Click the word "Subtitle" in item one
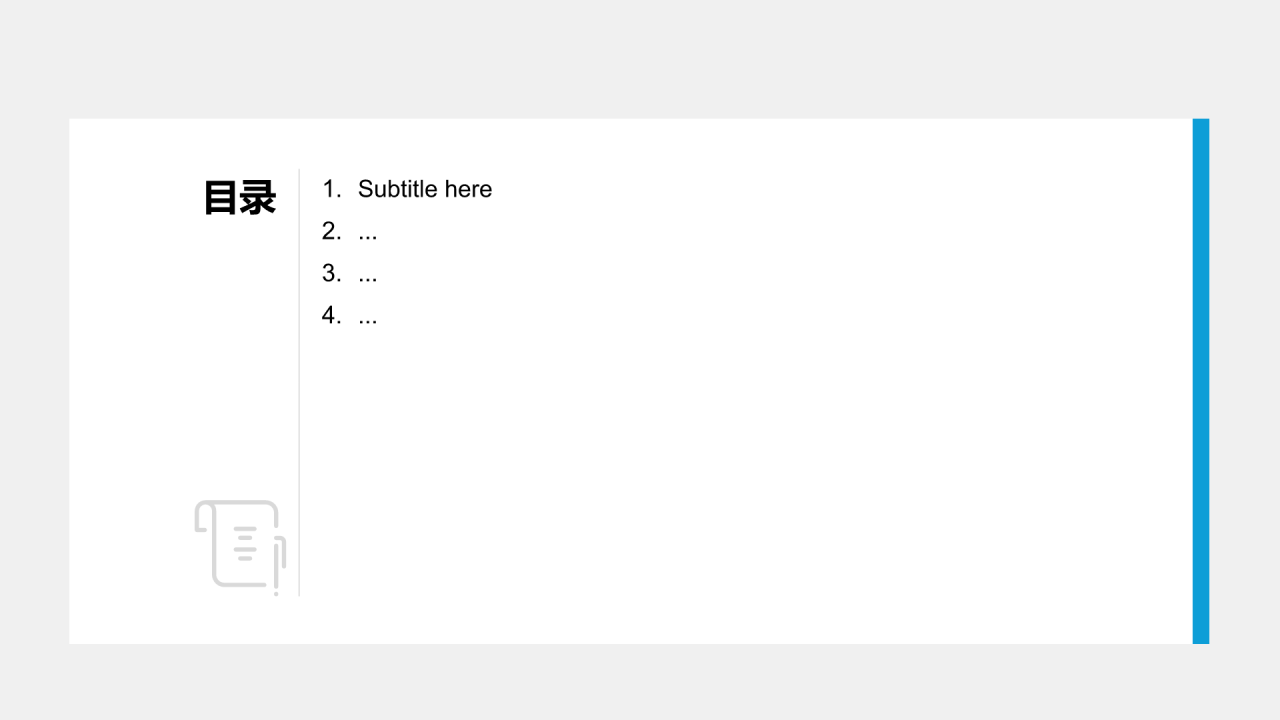1280x720 pixels. click(x=398, y=189)
